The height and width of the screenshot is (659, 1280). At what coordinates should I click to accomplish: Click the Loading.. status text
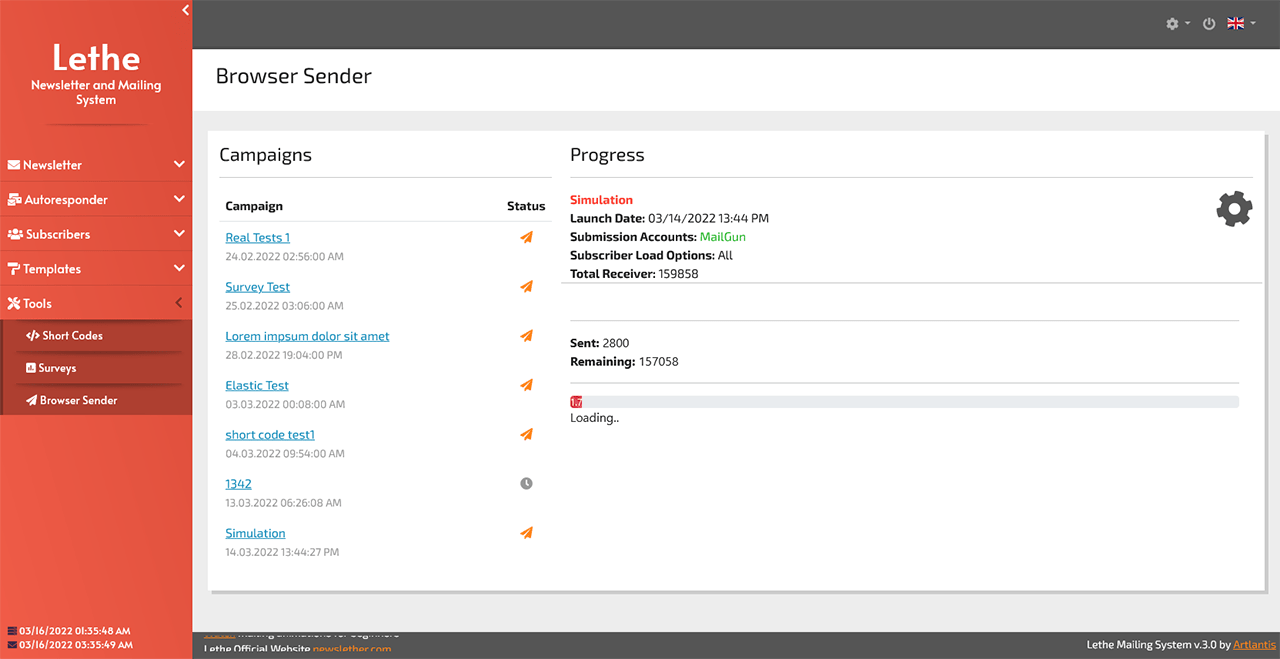tap(594, 418)
